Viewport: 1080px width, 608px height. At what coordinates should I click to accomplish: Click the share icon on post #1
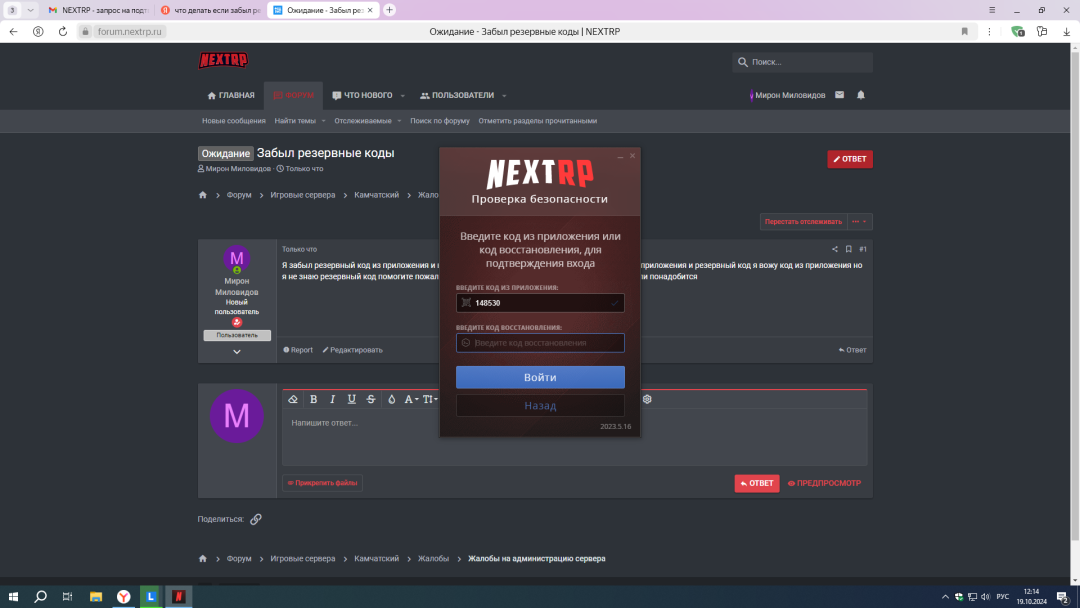tap(835, 249)
